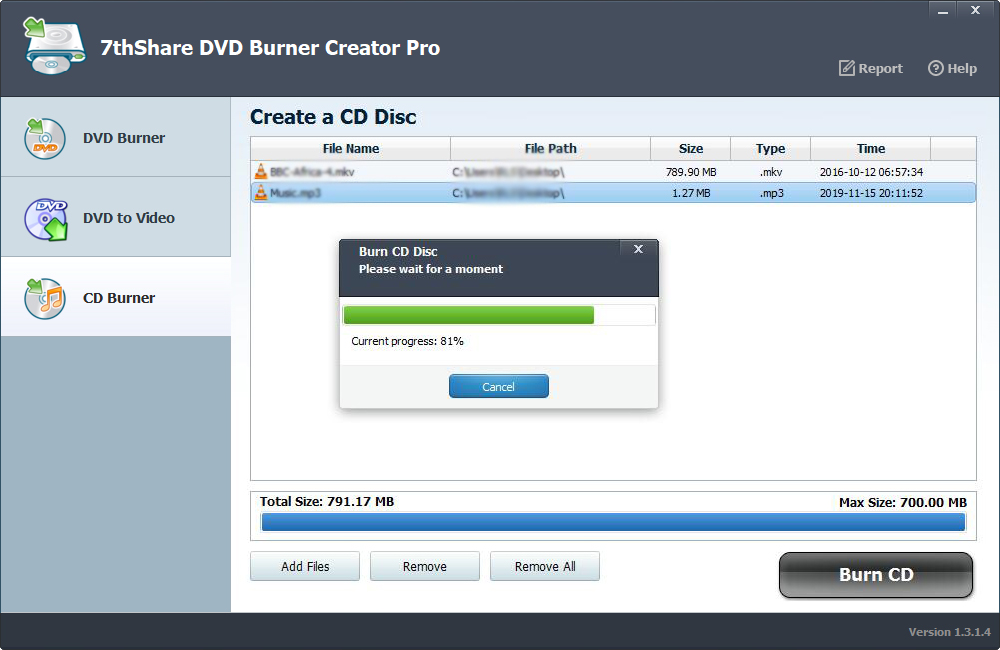The width and height of the screenshot is (1000, 650).
Task: Click the Max Size: 700.00 MB label
Action: 902,503
